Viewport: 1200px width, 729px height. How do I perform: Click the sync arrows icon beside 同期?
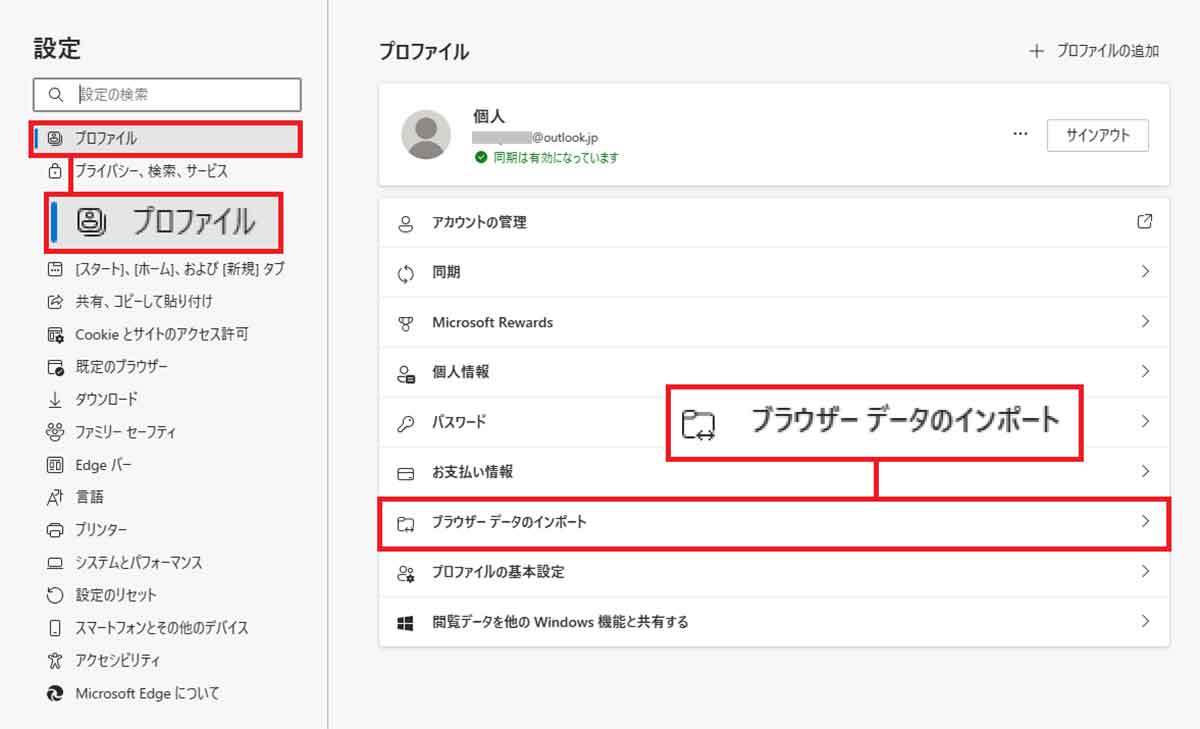[x=405, y=273]
